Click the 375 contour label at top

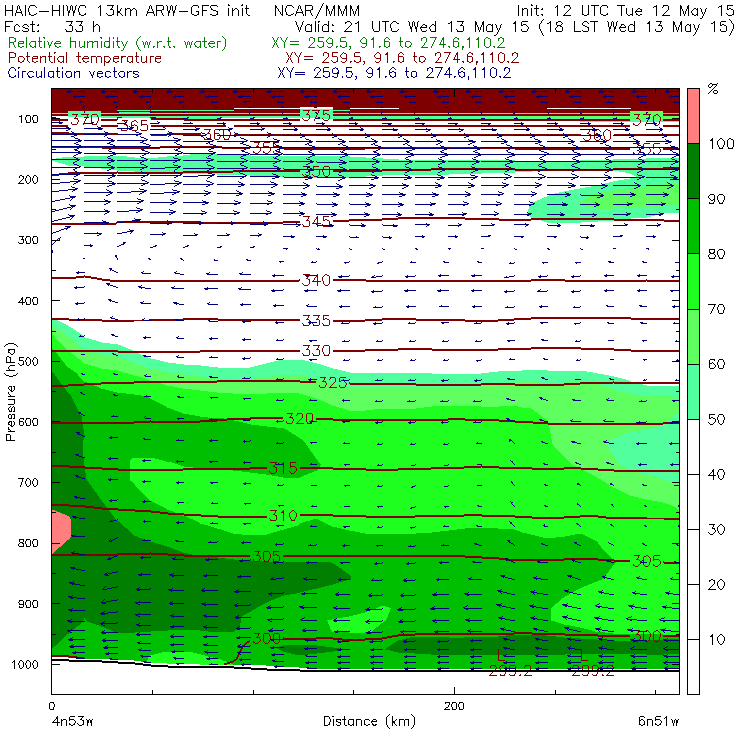tap(316, 115)
